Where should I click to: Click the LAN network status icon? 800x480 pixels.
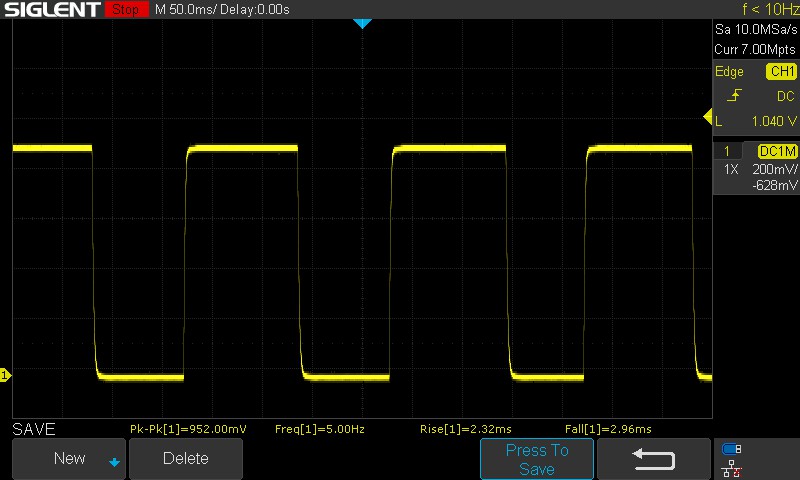732,468
